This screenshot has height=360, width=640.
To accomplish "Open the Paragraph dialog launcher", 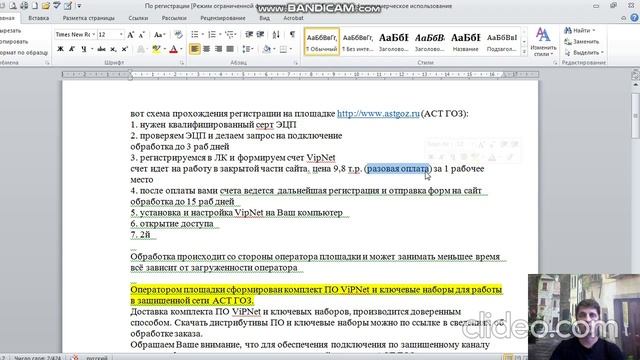I will (x=296, y=63).
